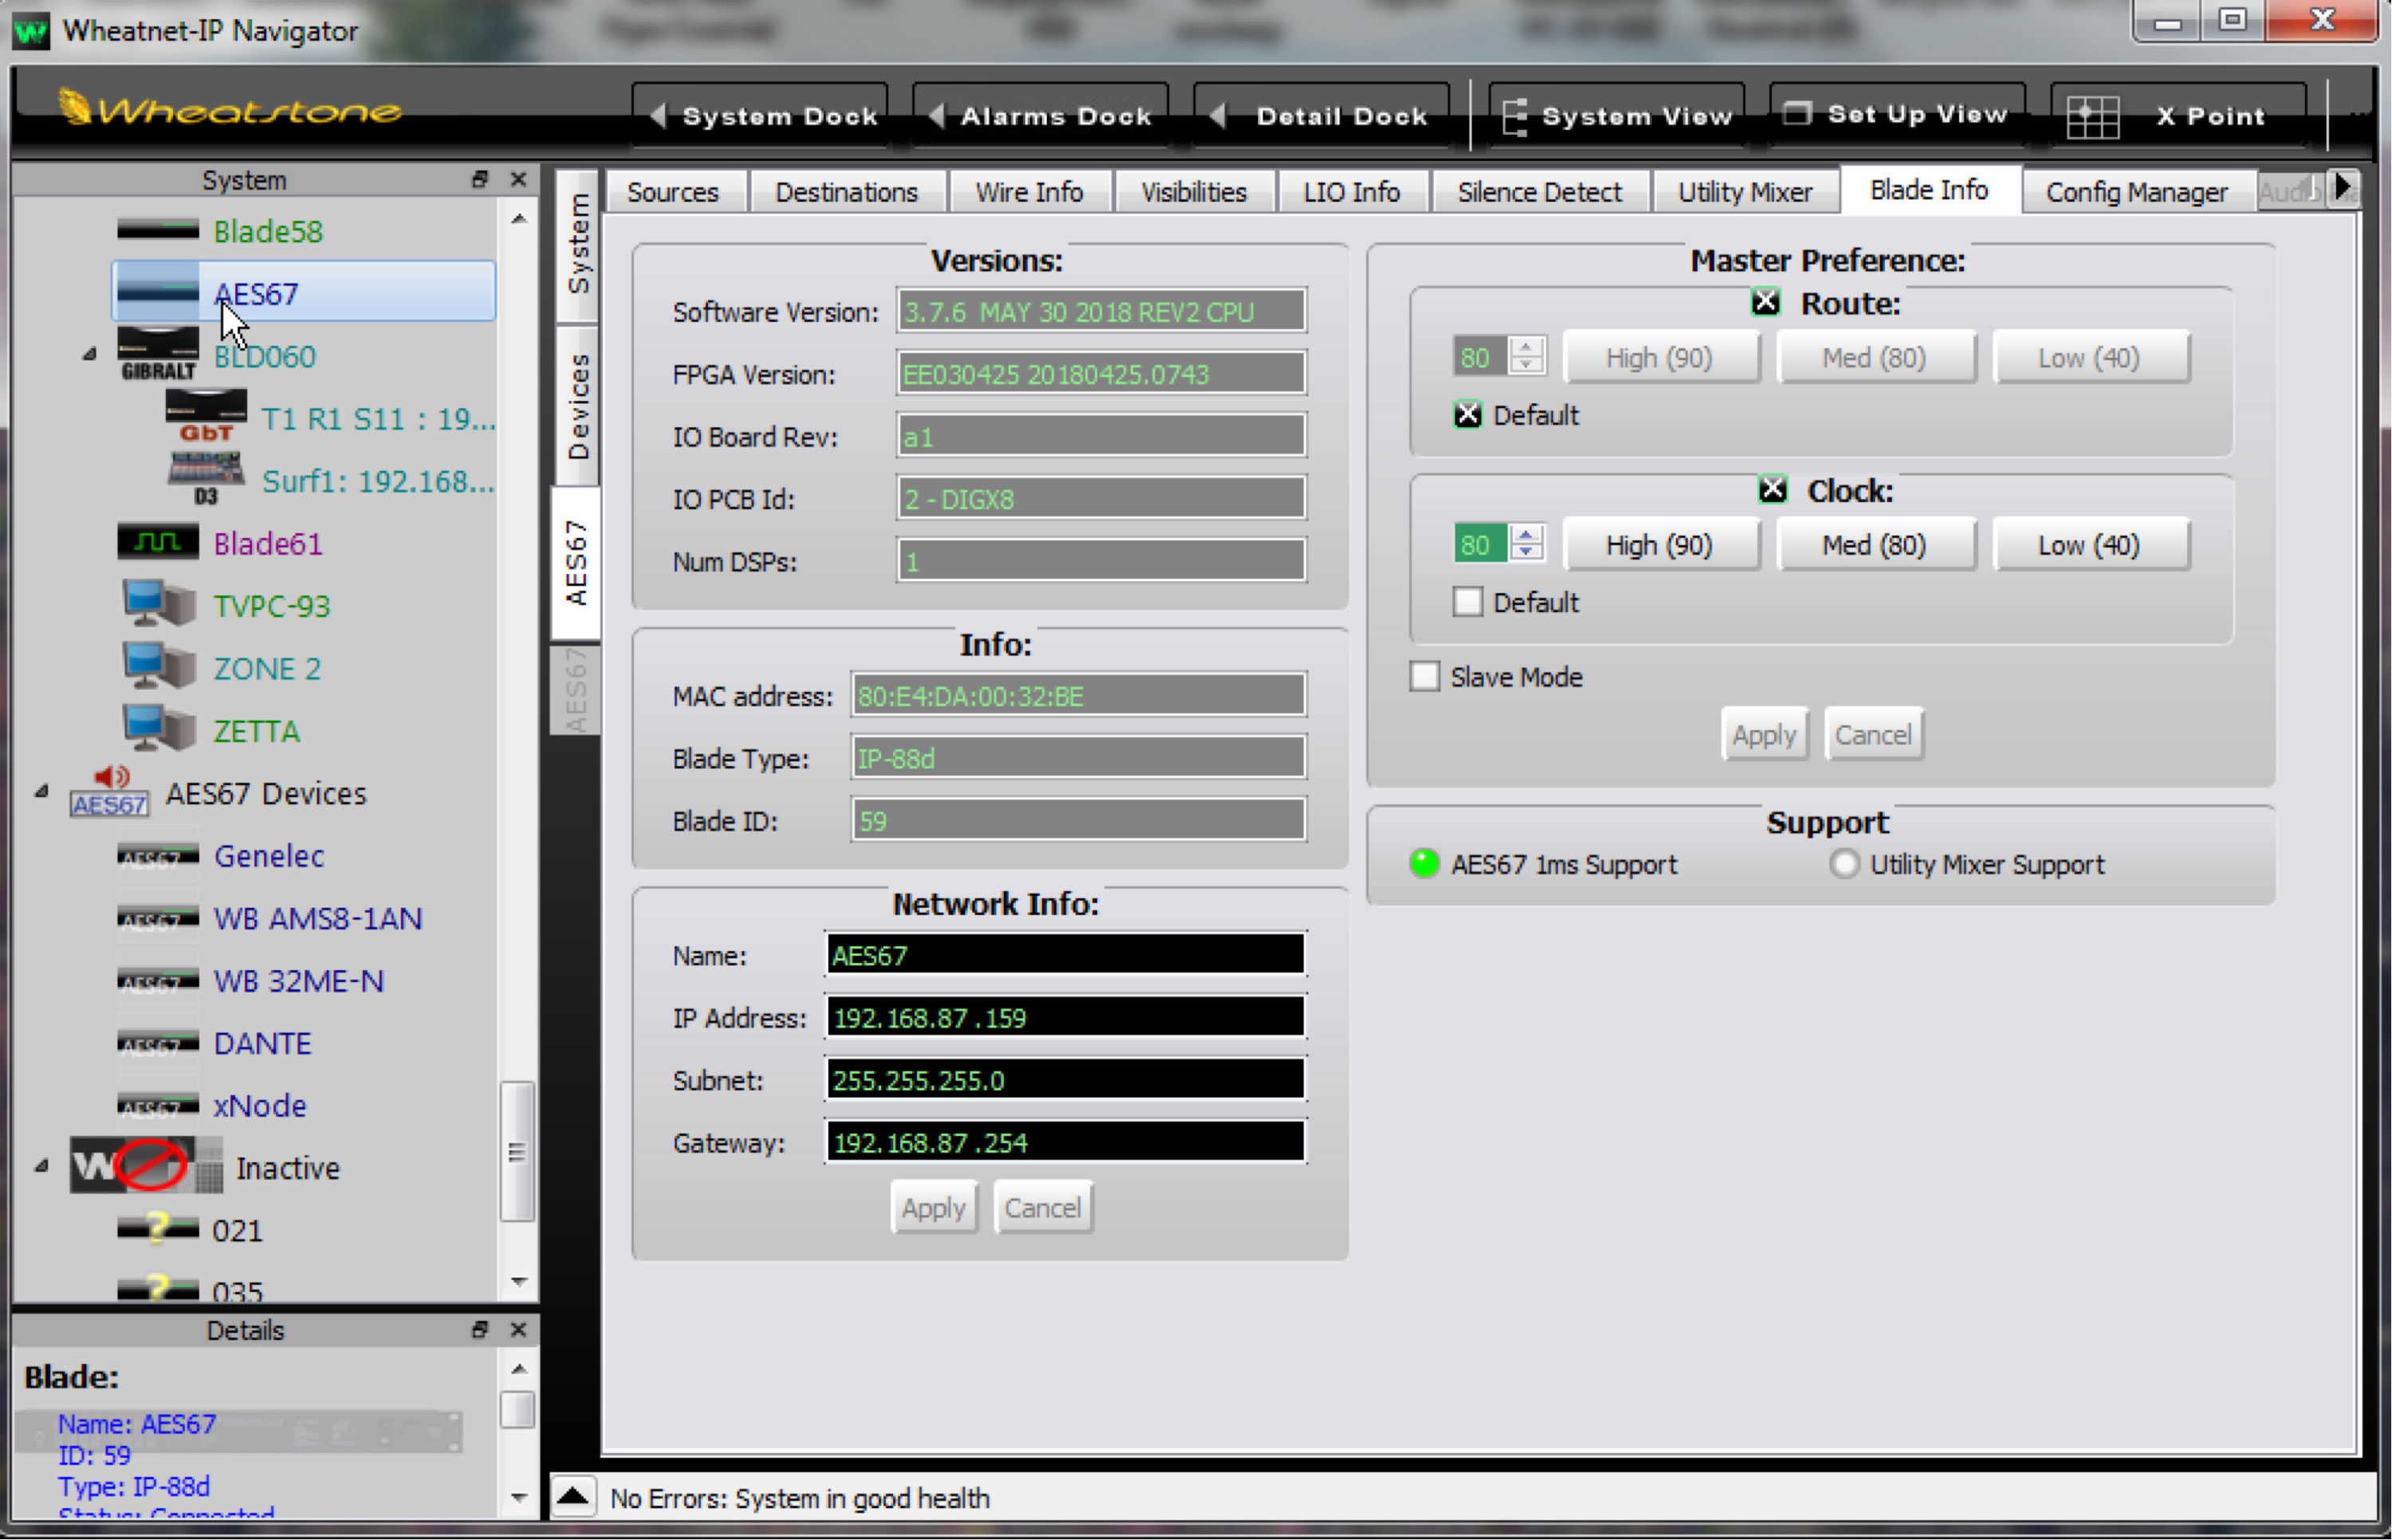Image resolution: width=2392 pixels, height=1540 pixels.
Task: Collapse the AES67 Devices tree node
Action: pos(41,791)
